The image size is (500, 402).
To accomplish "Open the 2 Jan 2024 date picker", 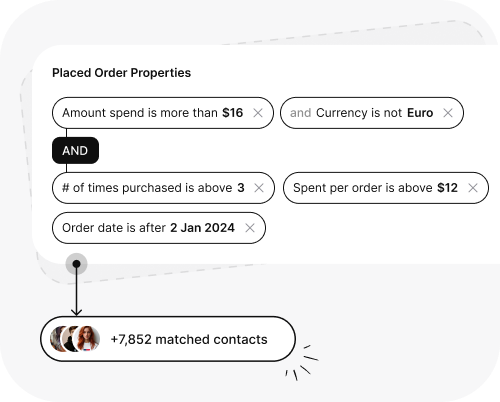I will 202,228.
